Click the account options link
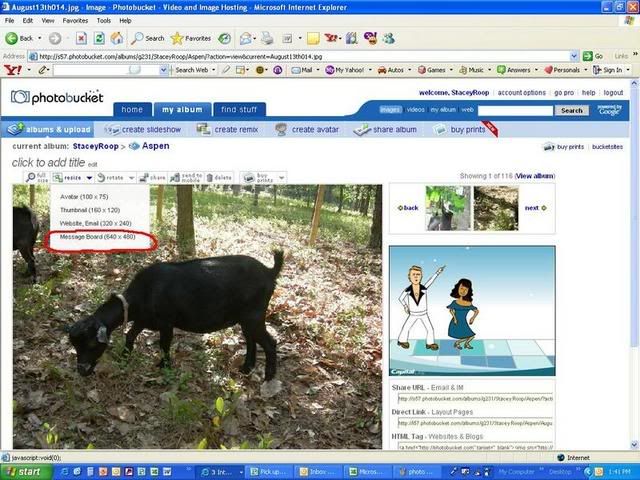 coord(522,93)
